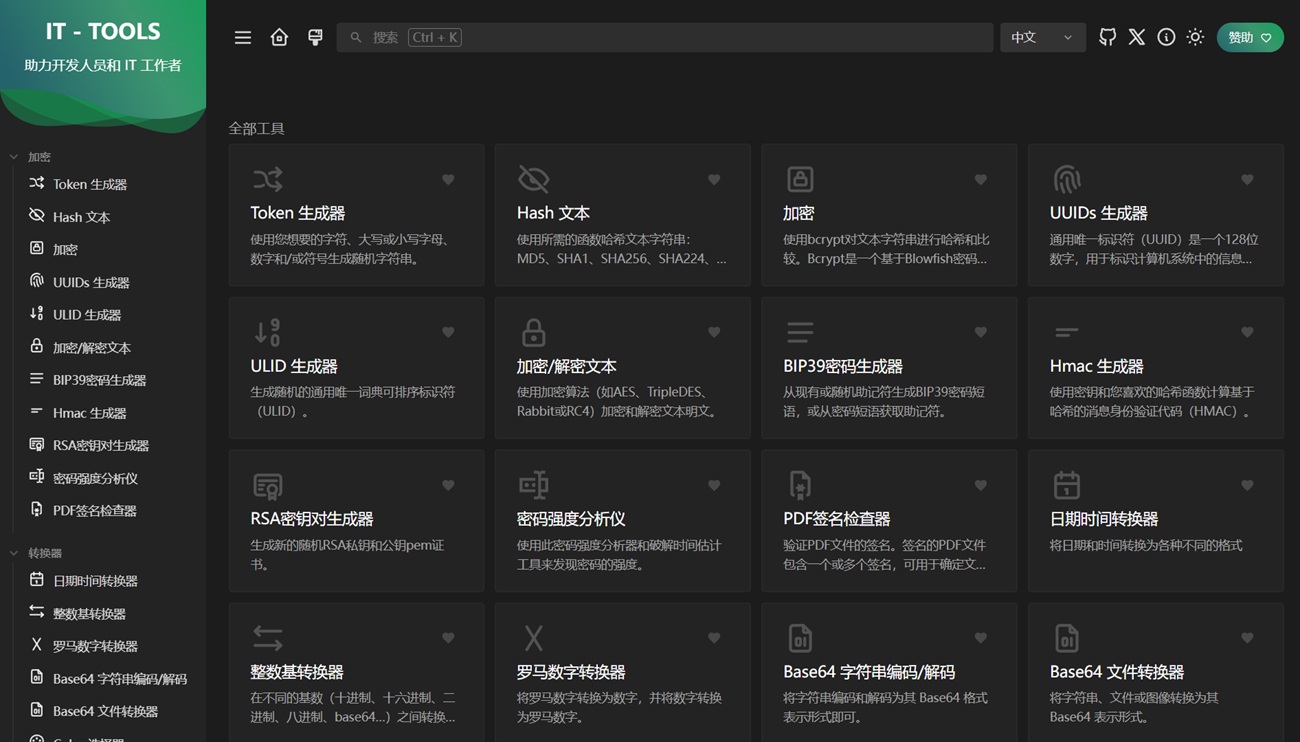This screenshot has height=742, width=1300.
Task: Toggle dark/light mode sun icon
Action: 1195,37
